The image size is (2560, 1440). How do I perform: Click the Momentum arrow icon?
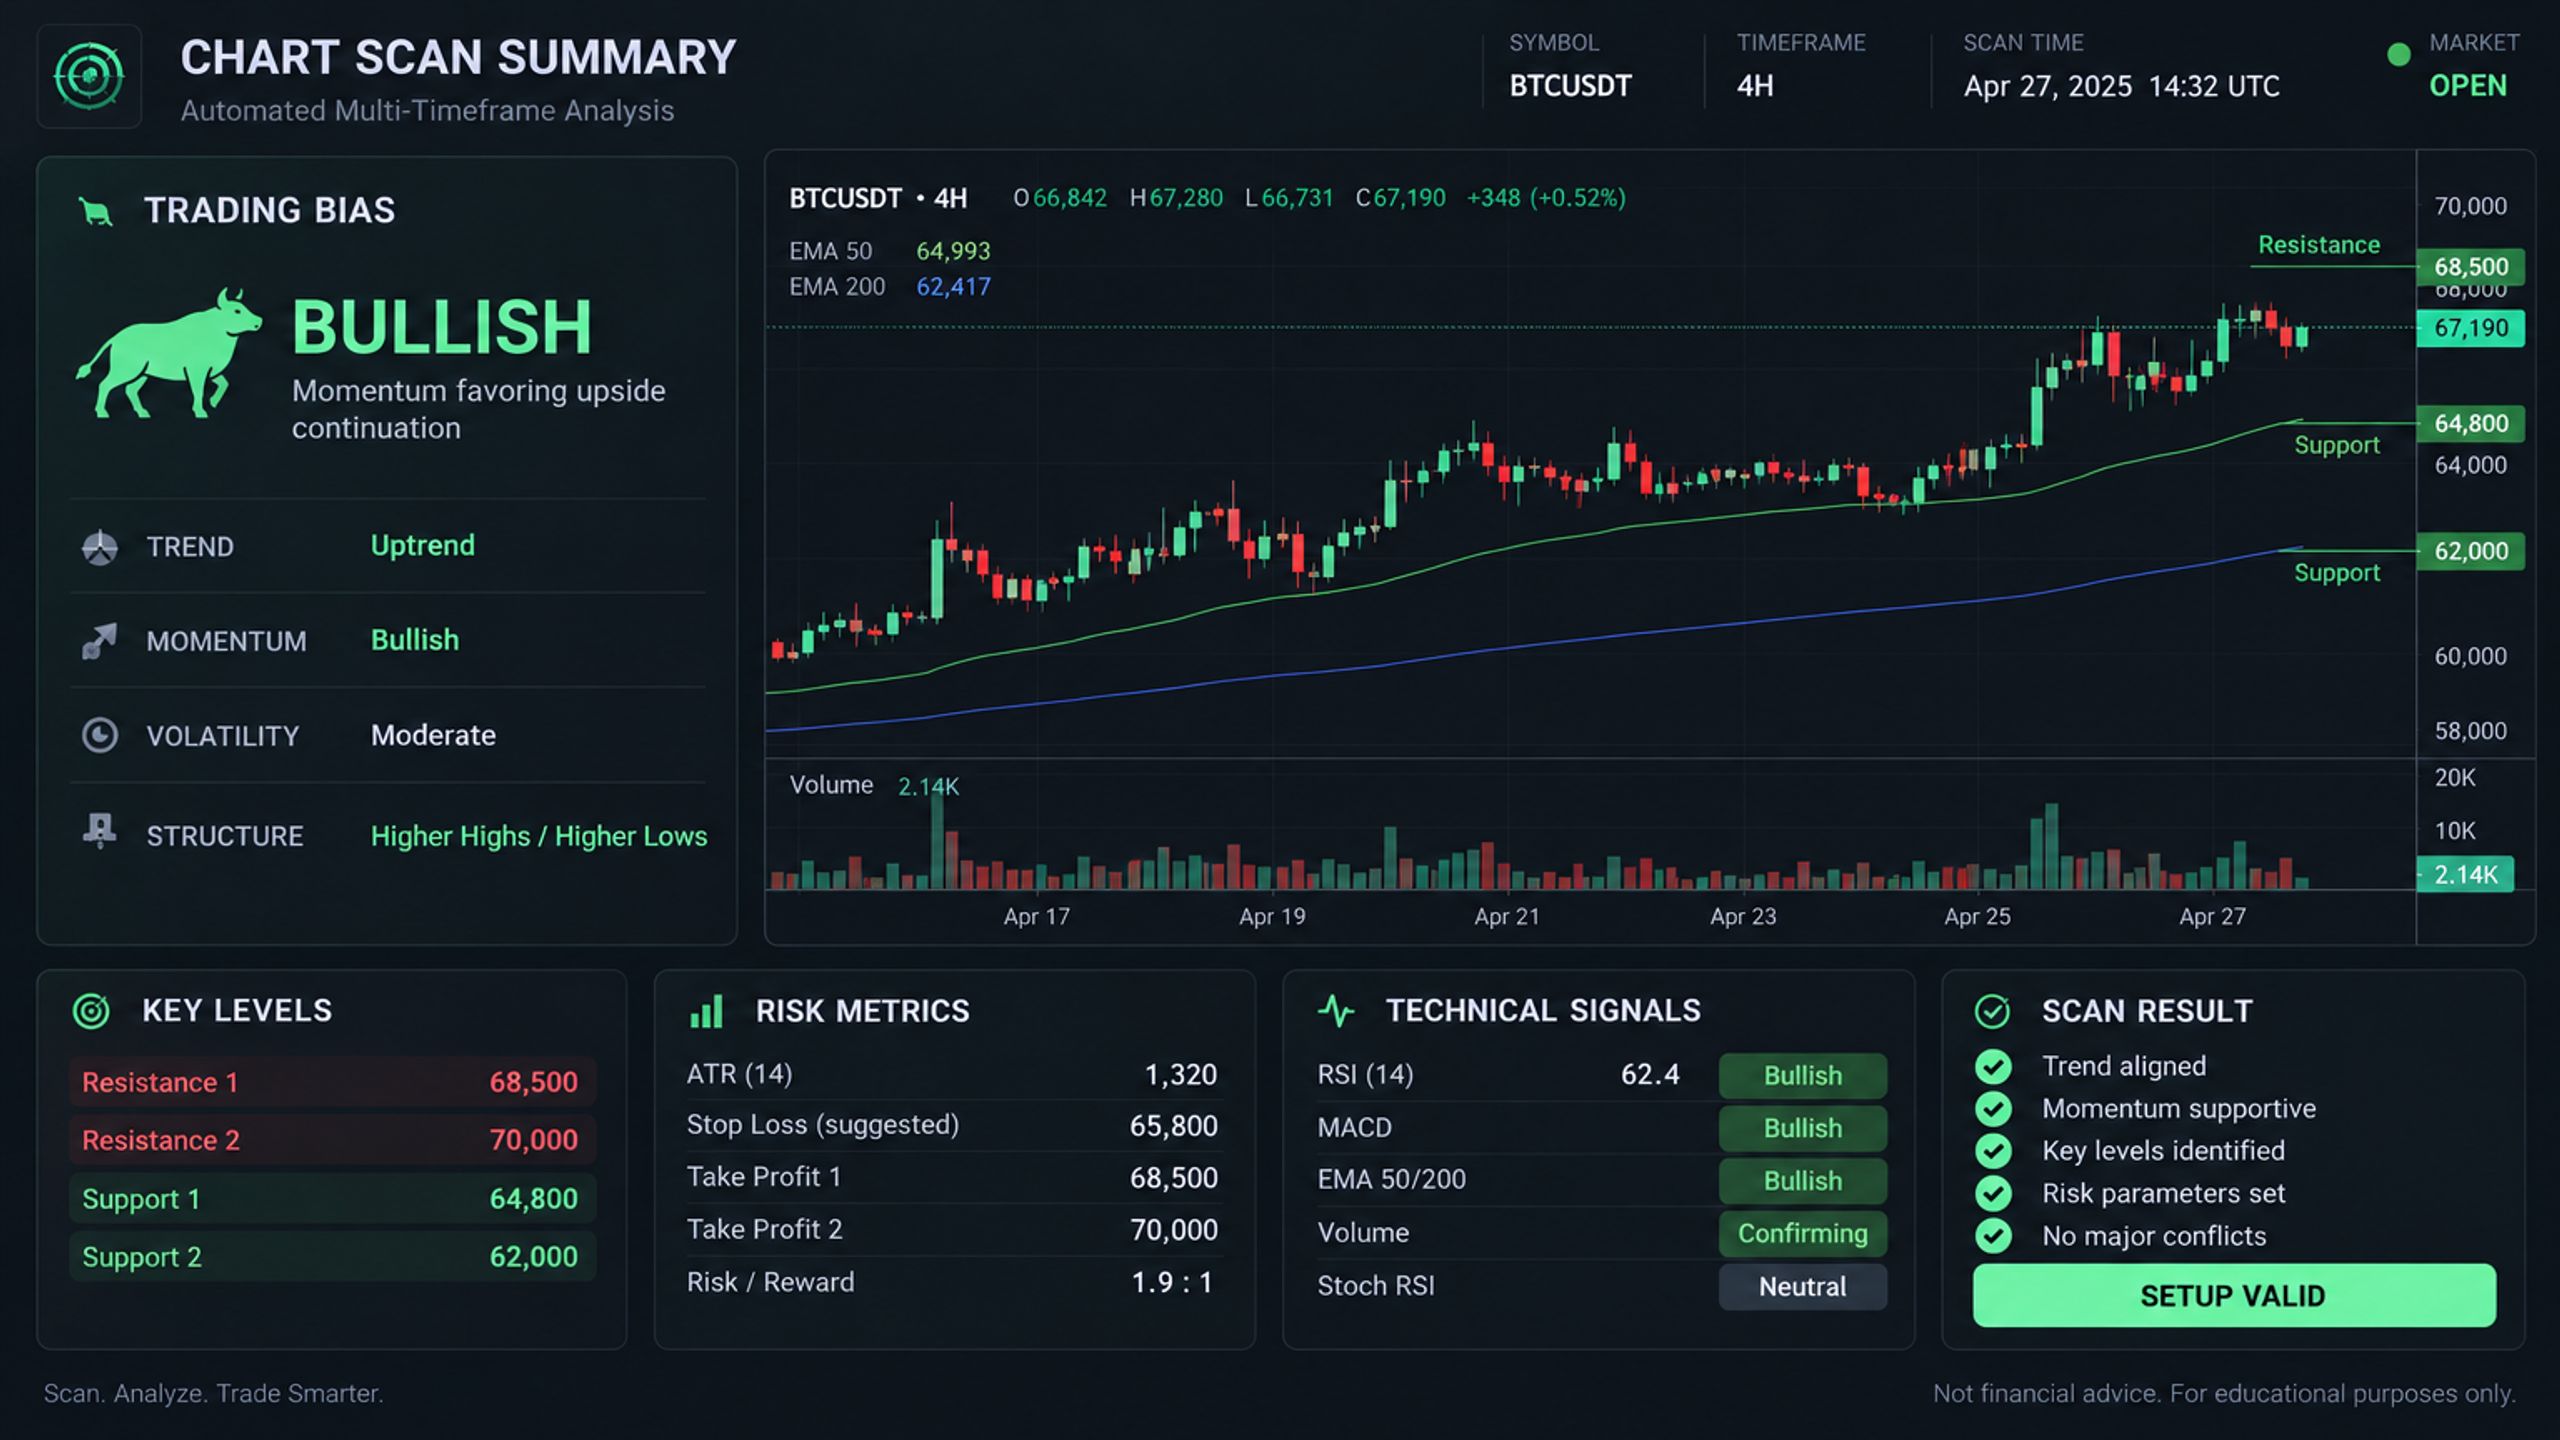(99, 641)
